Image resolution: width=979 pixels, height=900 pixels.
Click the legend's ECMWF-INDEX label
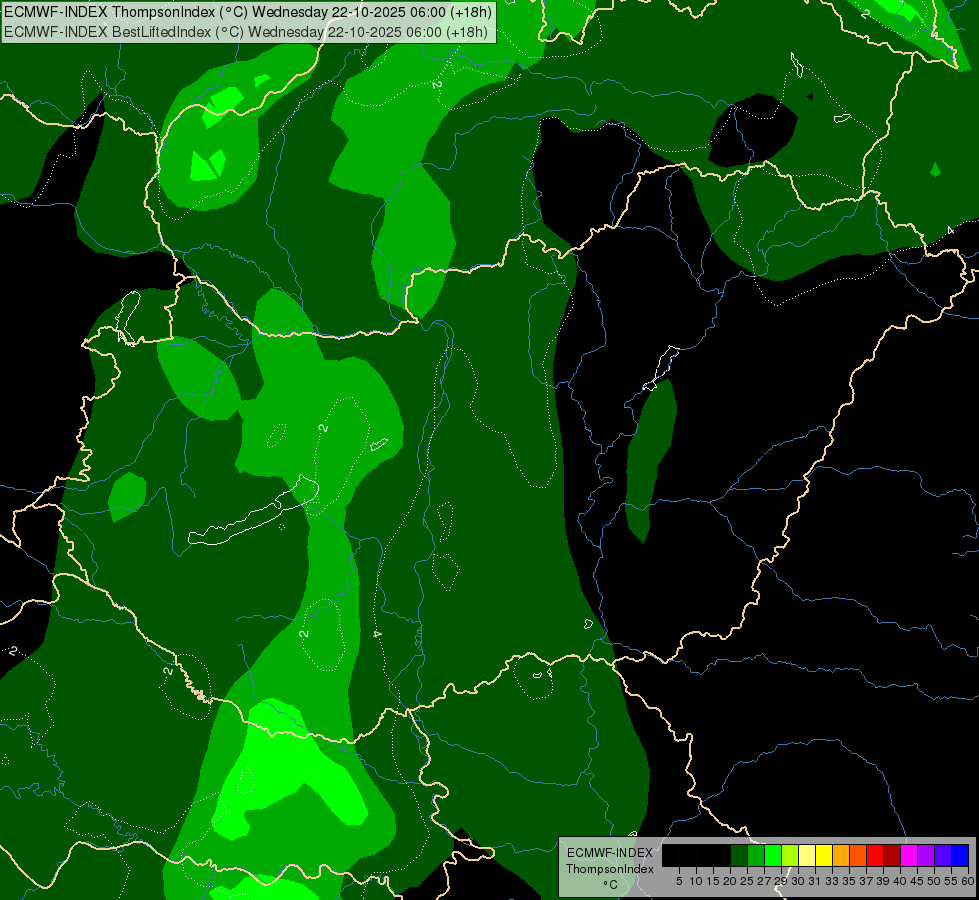pyautogui.click(x=610, y=853)
